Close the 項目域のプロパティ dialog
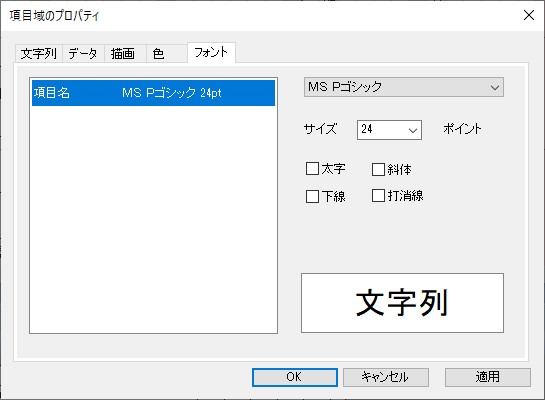Image resolution: width=545 pixels, height=400 pixels. pos(529,15)
